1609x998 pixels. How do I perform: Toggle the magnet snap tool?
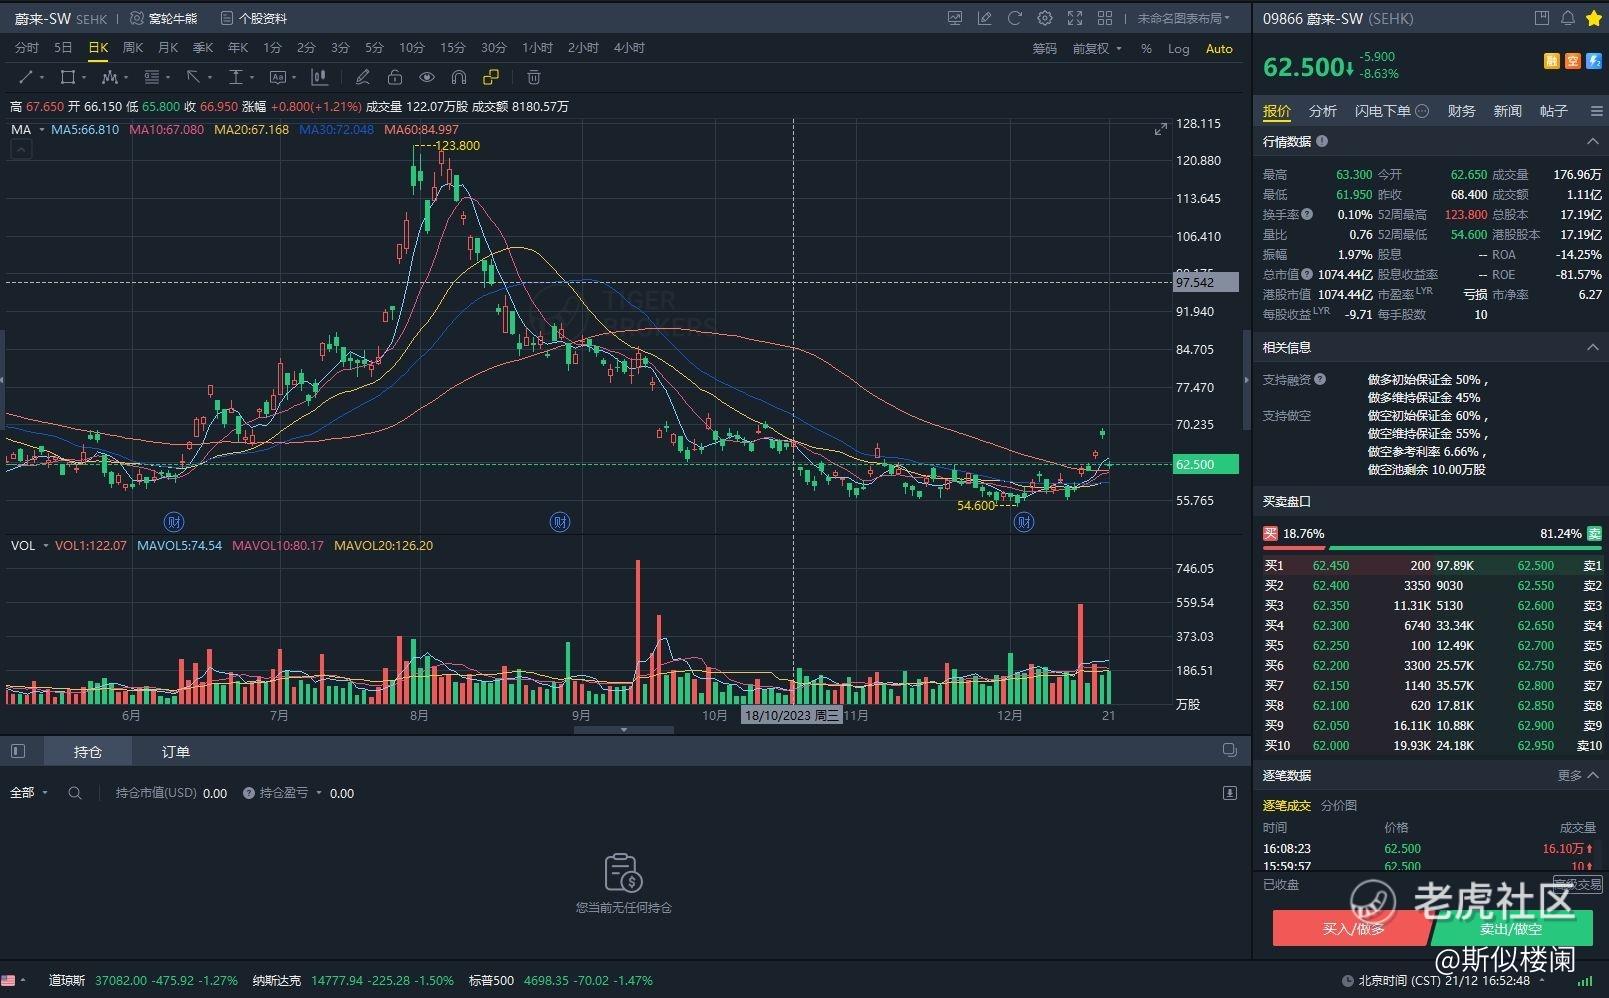pos(459,77)
